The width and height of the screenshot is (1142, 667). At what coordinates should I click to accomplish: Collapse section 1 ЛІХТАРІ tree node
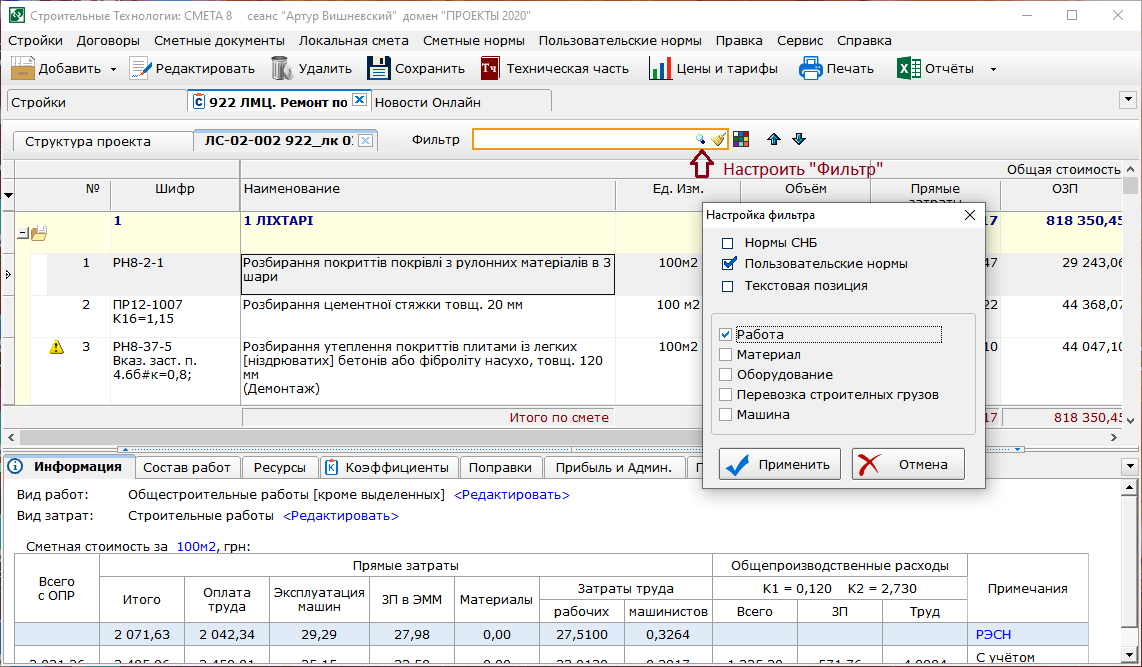[x=22, y=234]
